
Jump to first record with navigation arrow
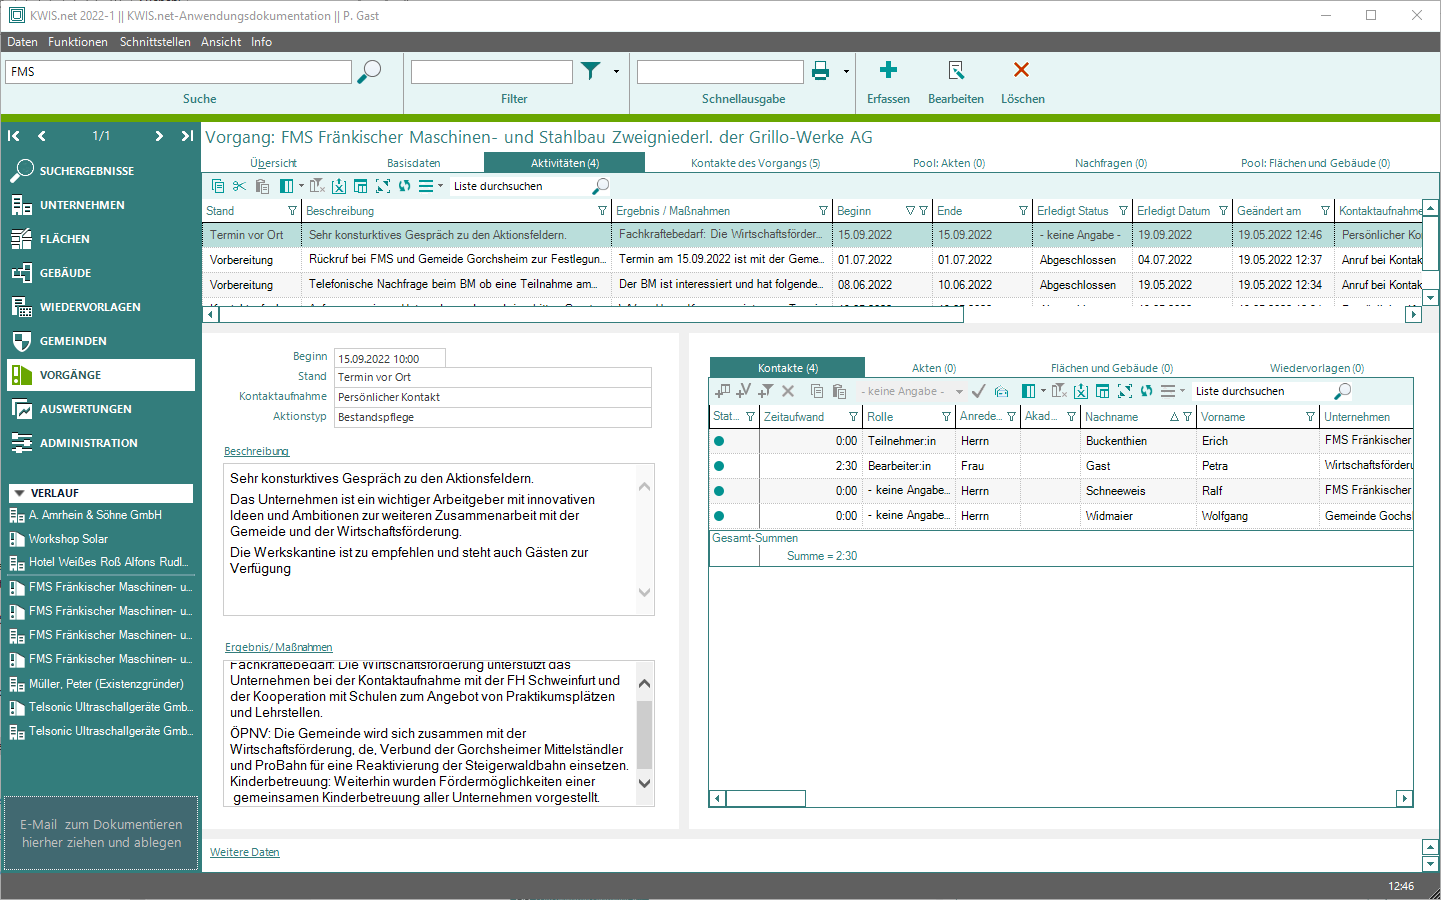coord(14,136)
